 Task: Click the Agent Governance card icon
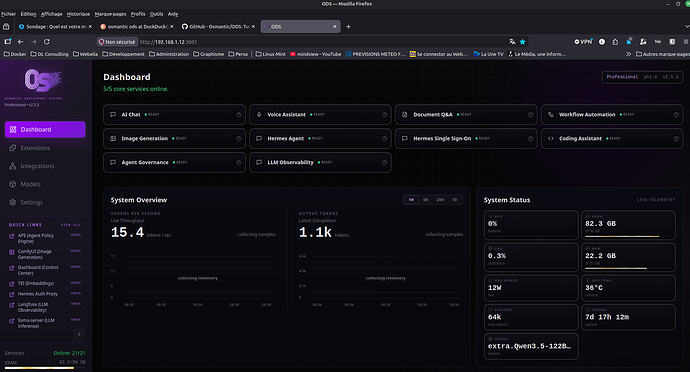113,162
